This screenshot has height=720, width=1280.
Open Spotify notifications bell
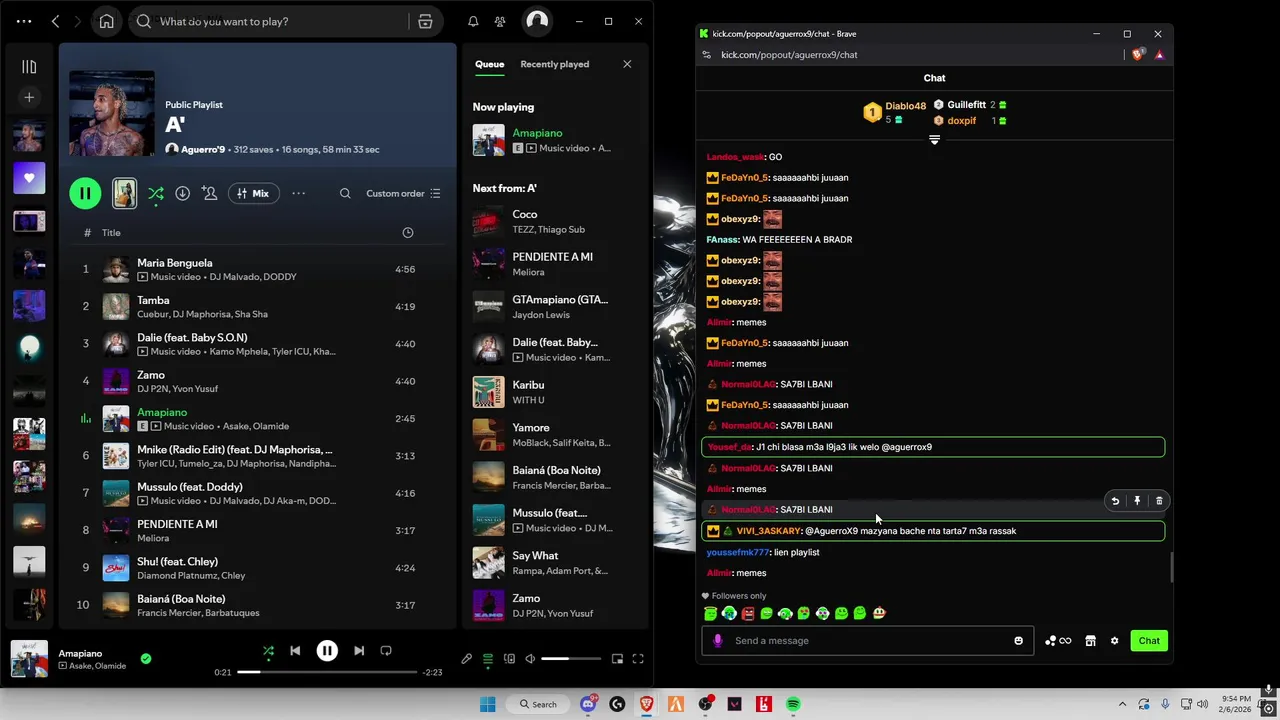473,21
